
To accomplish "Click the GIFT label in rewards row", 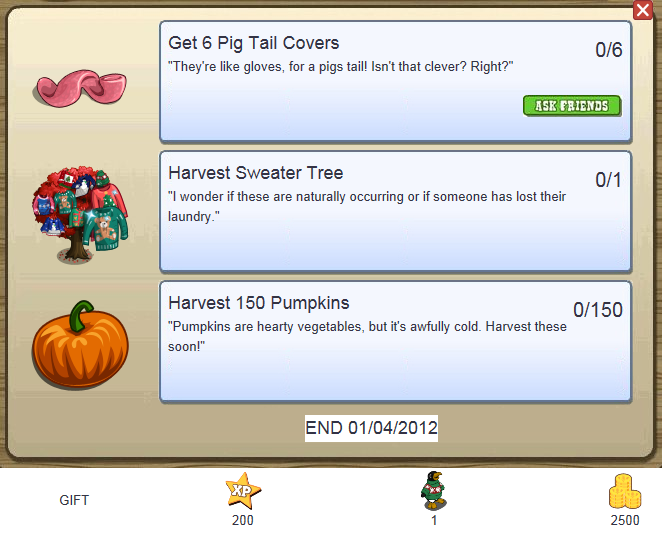I will coord(74,500).
